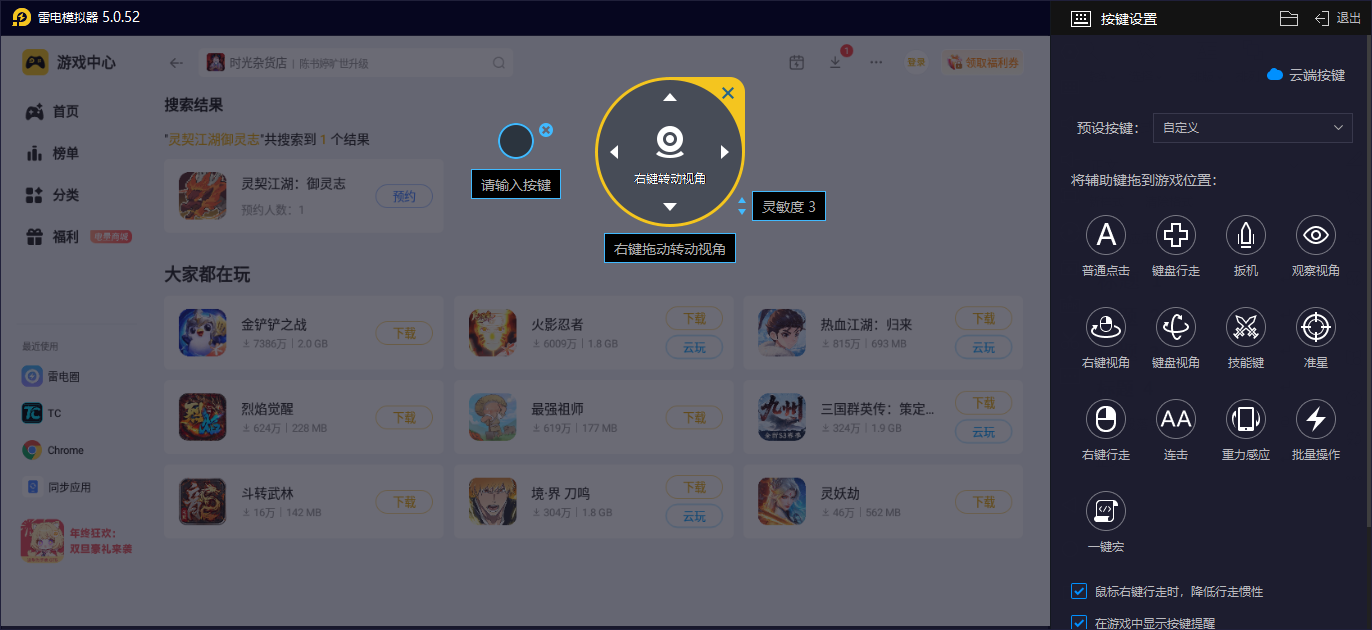The image size is (1372, 630).
Task: Open the 云端按键 cloud keys link
Action: (x=1306, y=75)
